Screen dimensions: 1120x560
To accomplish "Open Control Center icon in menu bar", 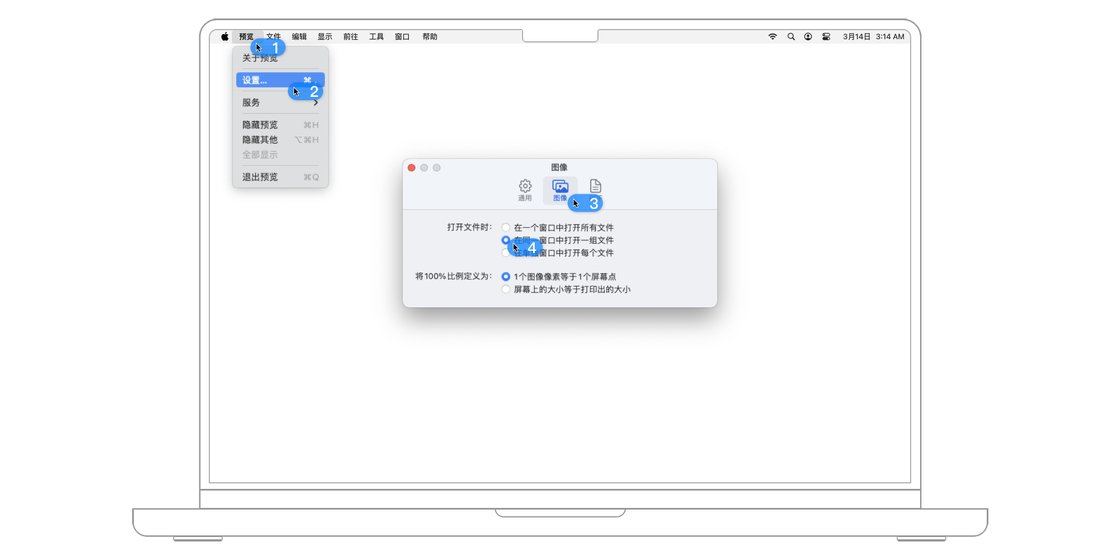I will pos(826,37).
